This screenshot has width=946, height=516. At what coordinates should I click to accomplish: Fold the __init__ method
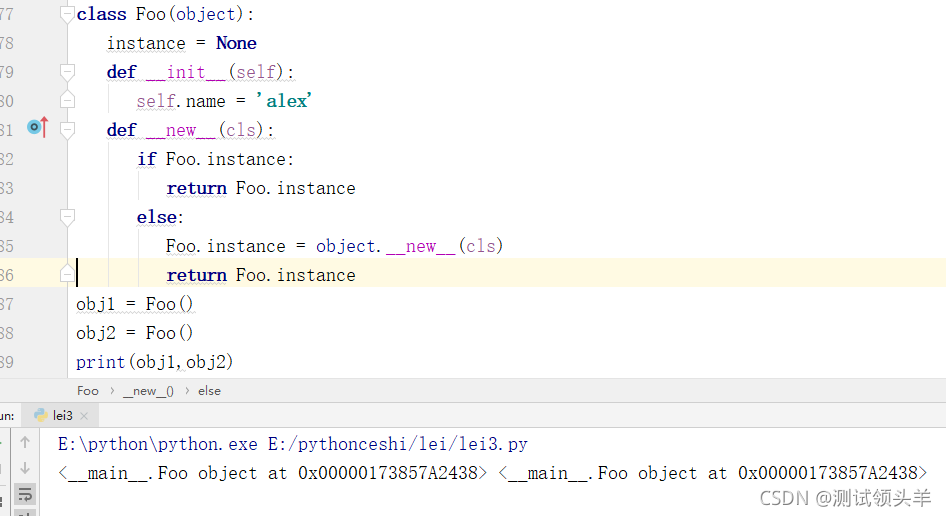[x=67, y=73]
